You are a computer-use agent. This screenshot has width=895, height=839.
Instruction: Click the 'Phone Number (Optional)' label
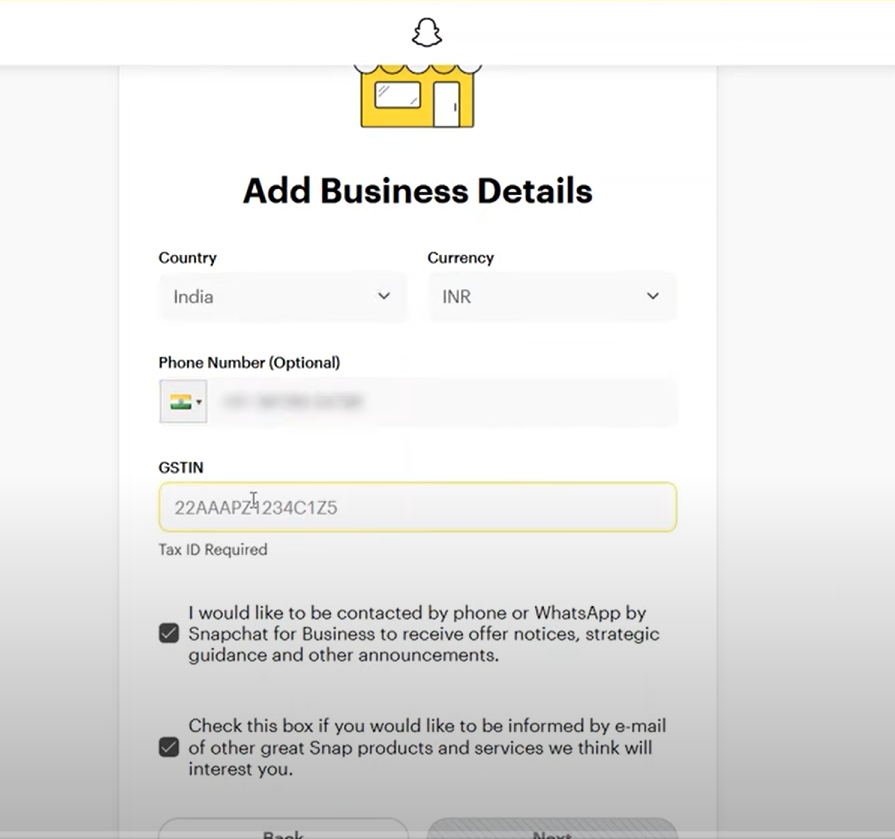[x=249, y=363]
